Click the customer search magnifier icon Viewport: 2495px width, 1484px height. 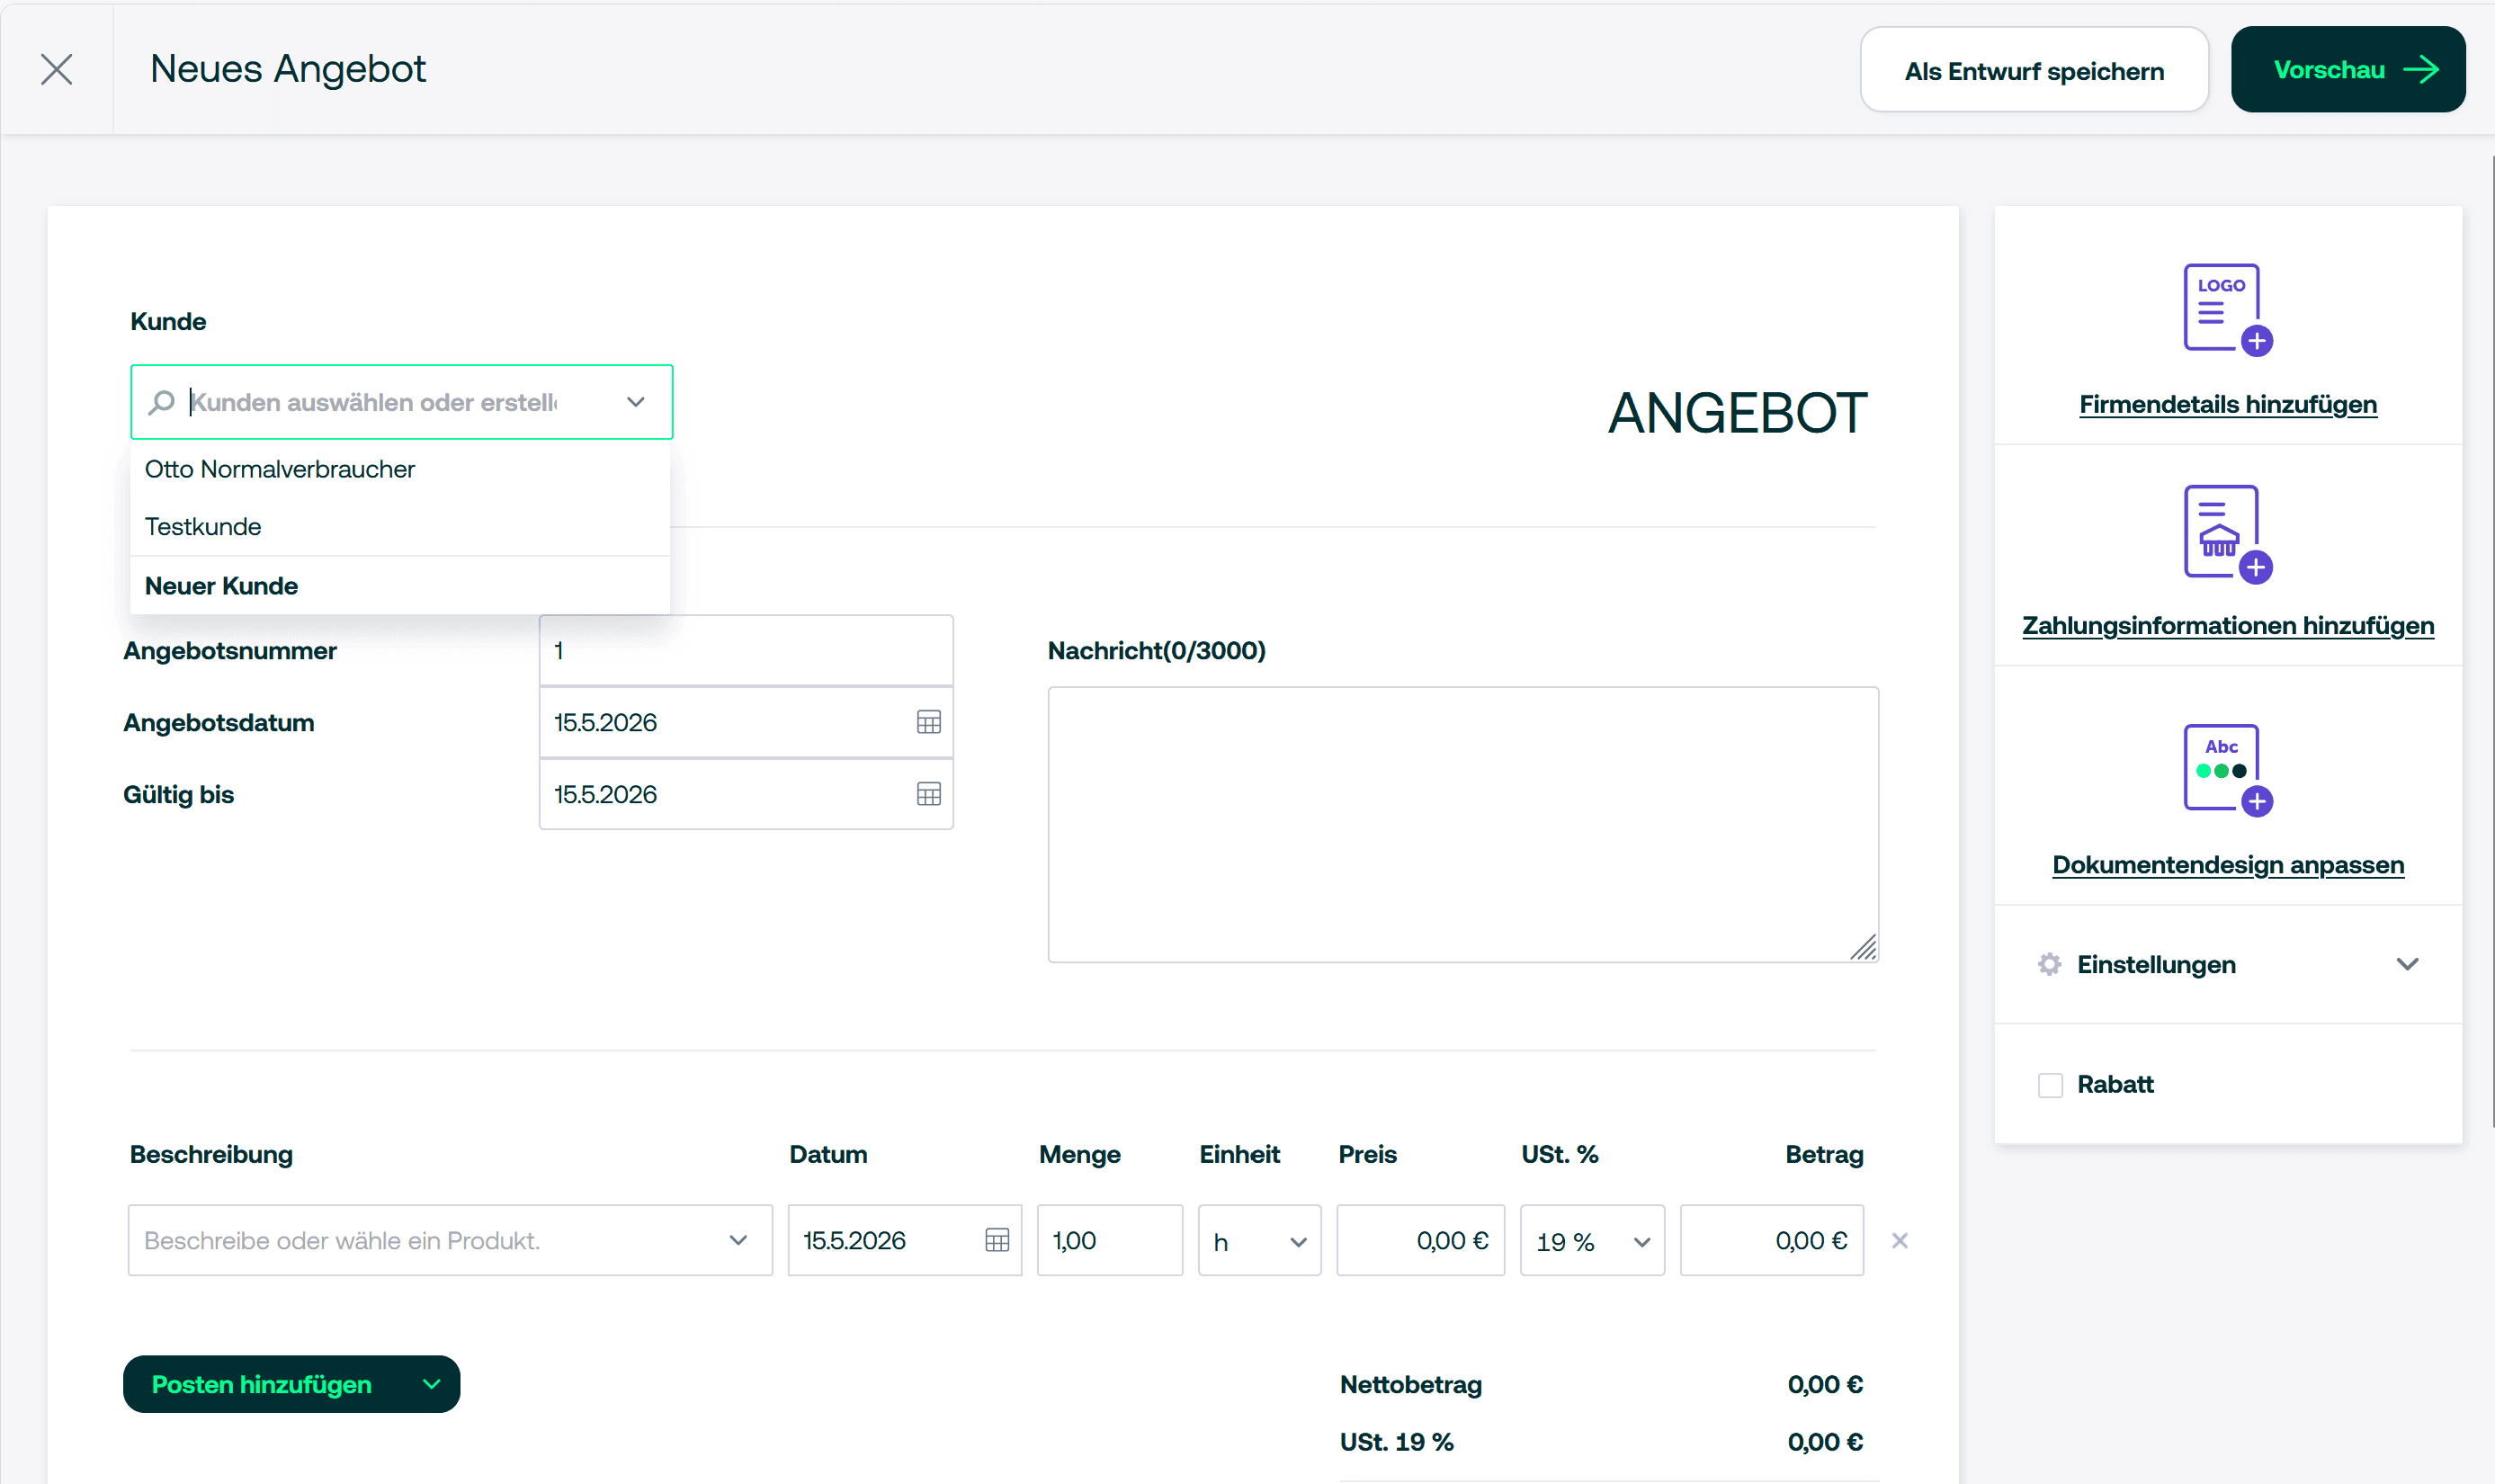click(162, 402)
